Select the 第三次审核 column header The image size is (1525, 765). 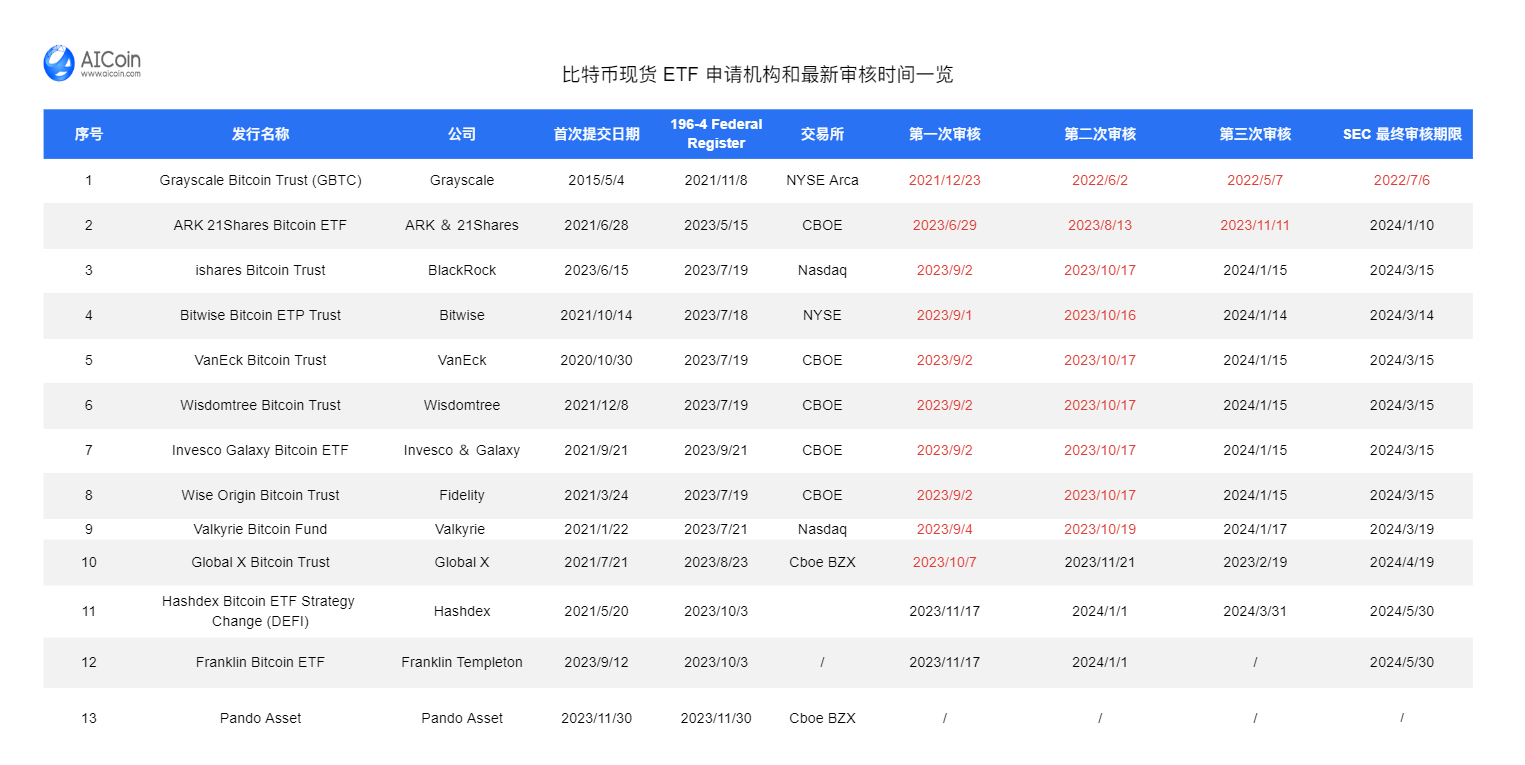coord(1255,134)
